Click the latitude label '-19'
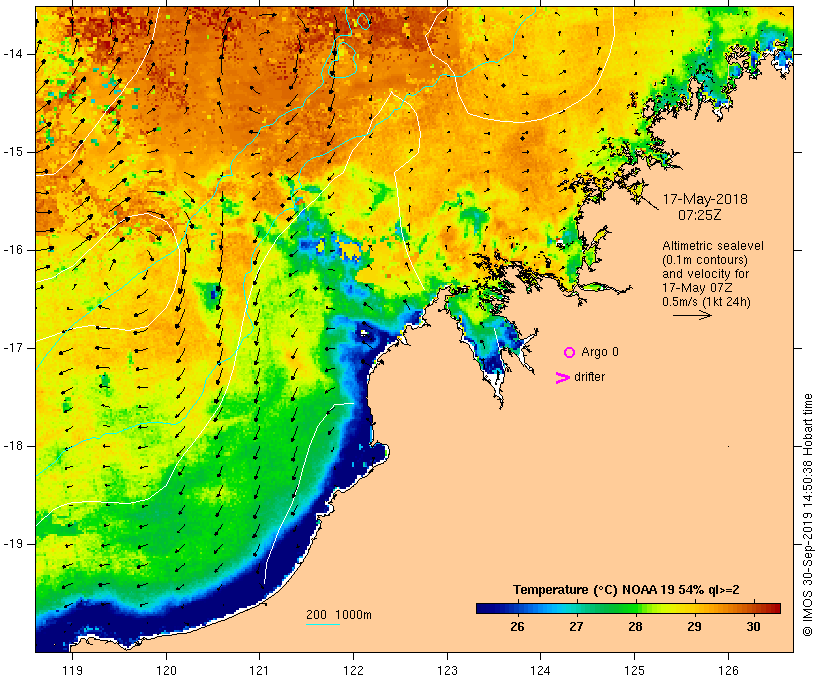The height and width of the screenshot is (680, 820). point(13,544)
